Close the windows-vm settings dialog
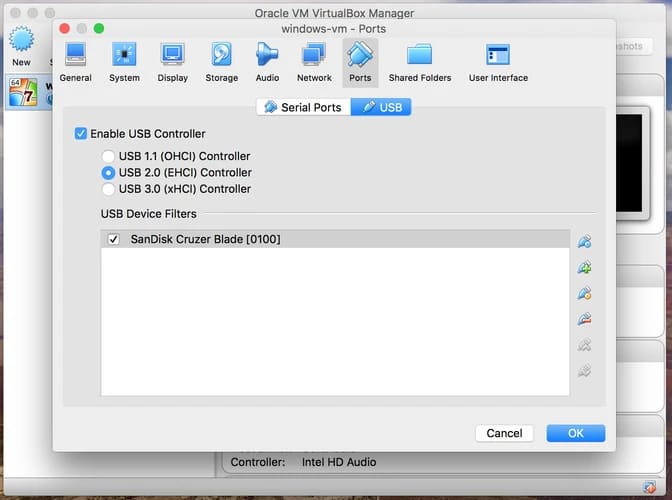Viewport: 672px width, 500px height. click(65, 29)
